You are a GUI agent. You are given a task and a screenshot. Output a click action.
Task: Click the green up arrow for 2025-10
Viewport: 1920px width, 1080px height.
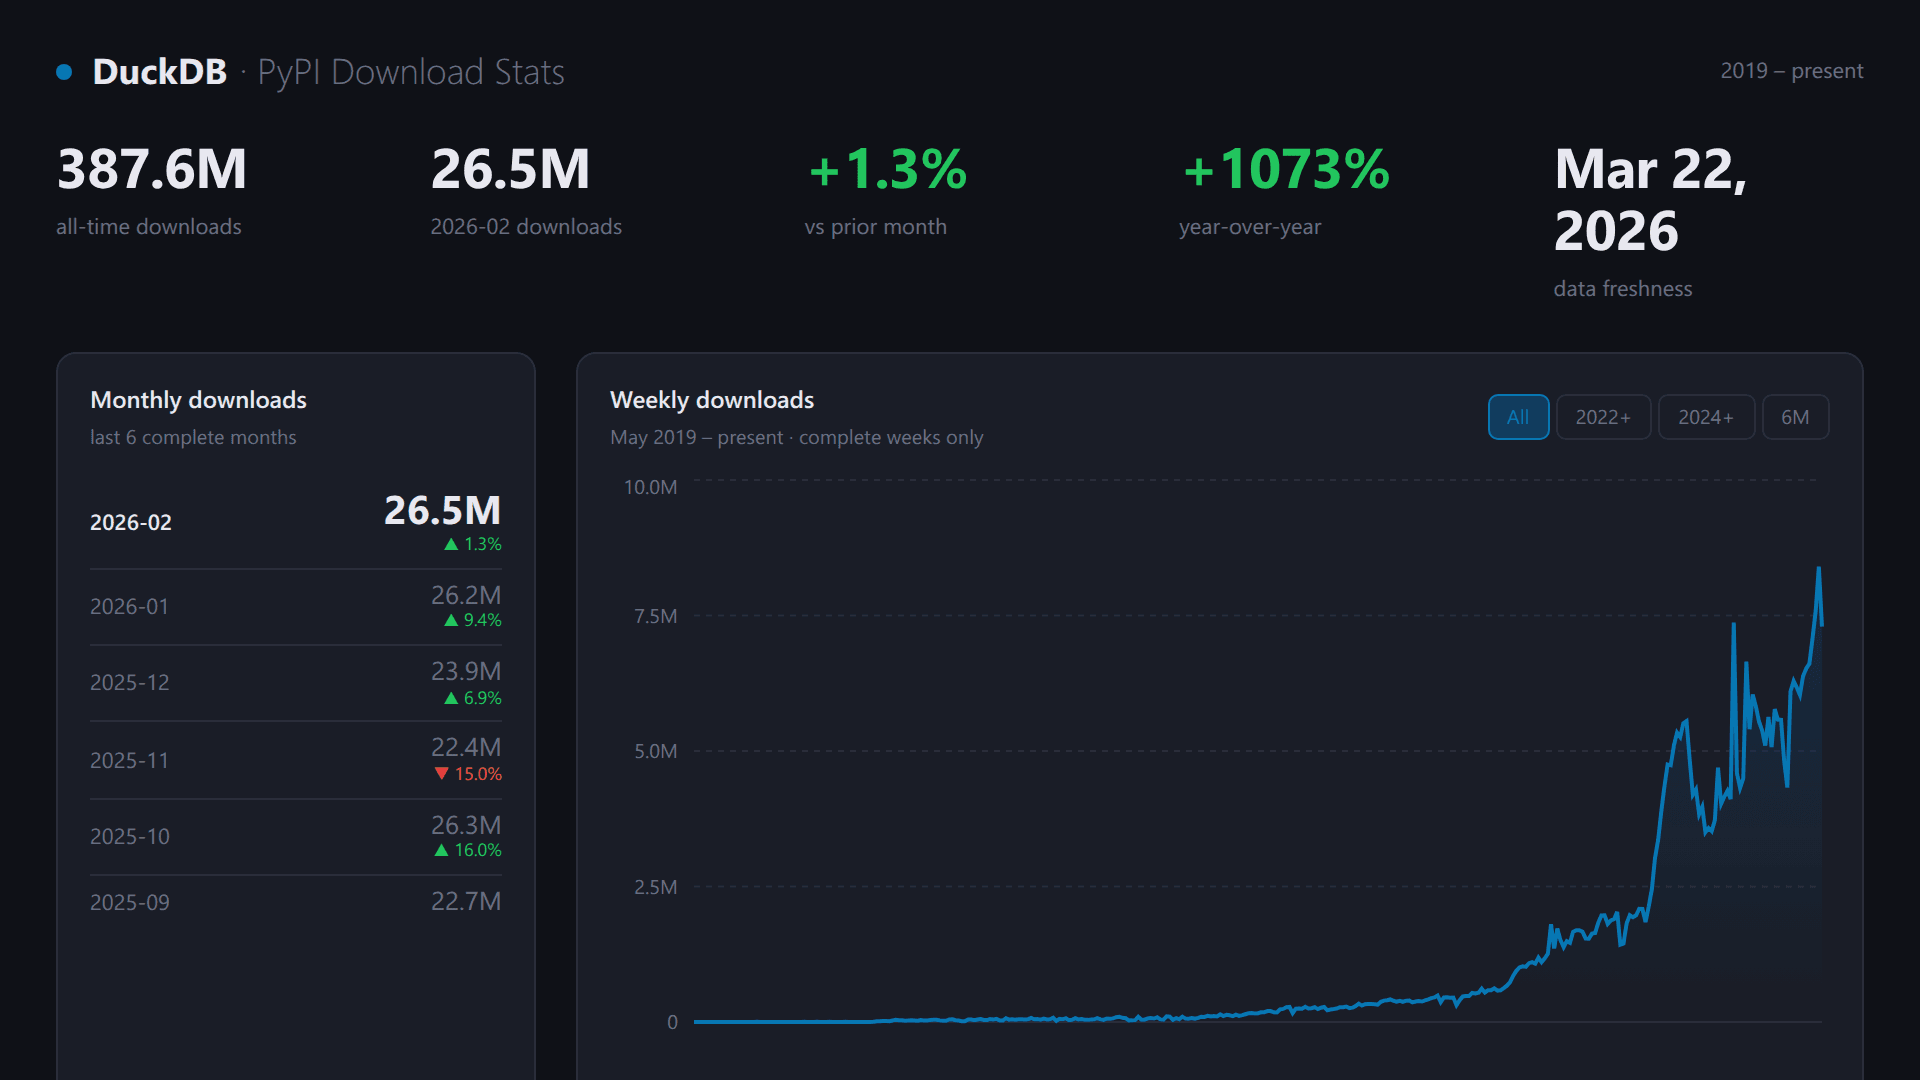440,849
